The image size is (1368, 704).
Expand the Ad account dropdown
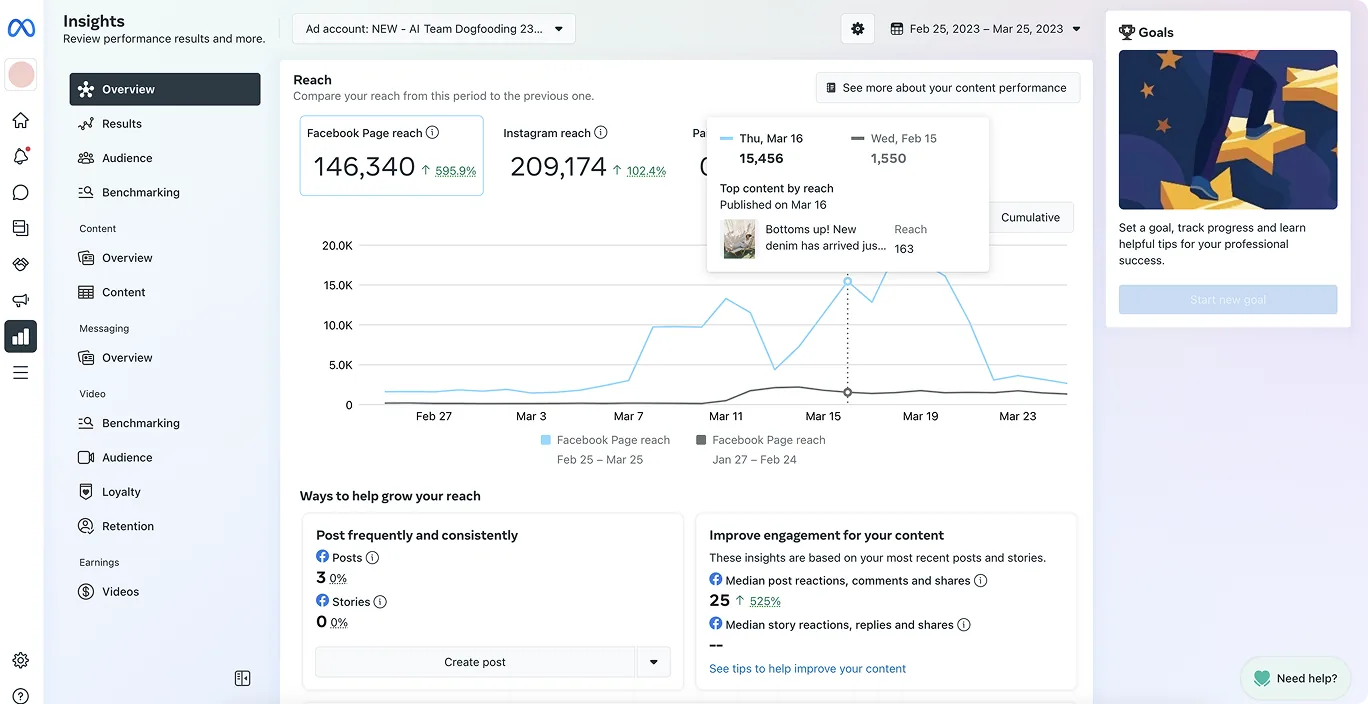434,29
